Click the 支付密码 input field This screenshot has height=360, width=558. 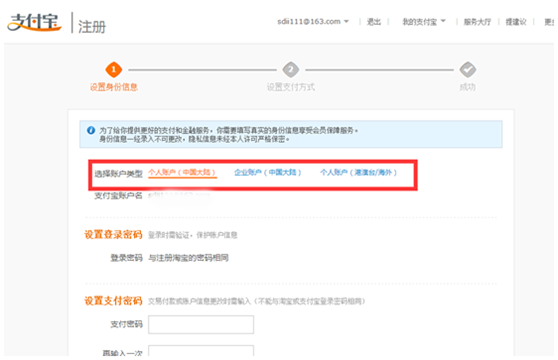click(201, 324)
